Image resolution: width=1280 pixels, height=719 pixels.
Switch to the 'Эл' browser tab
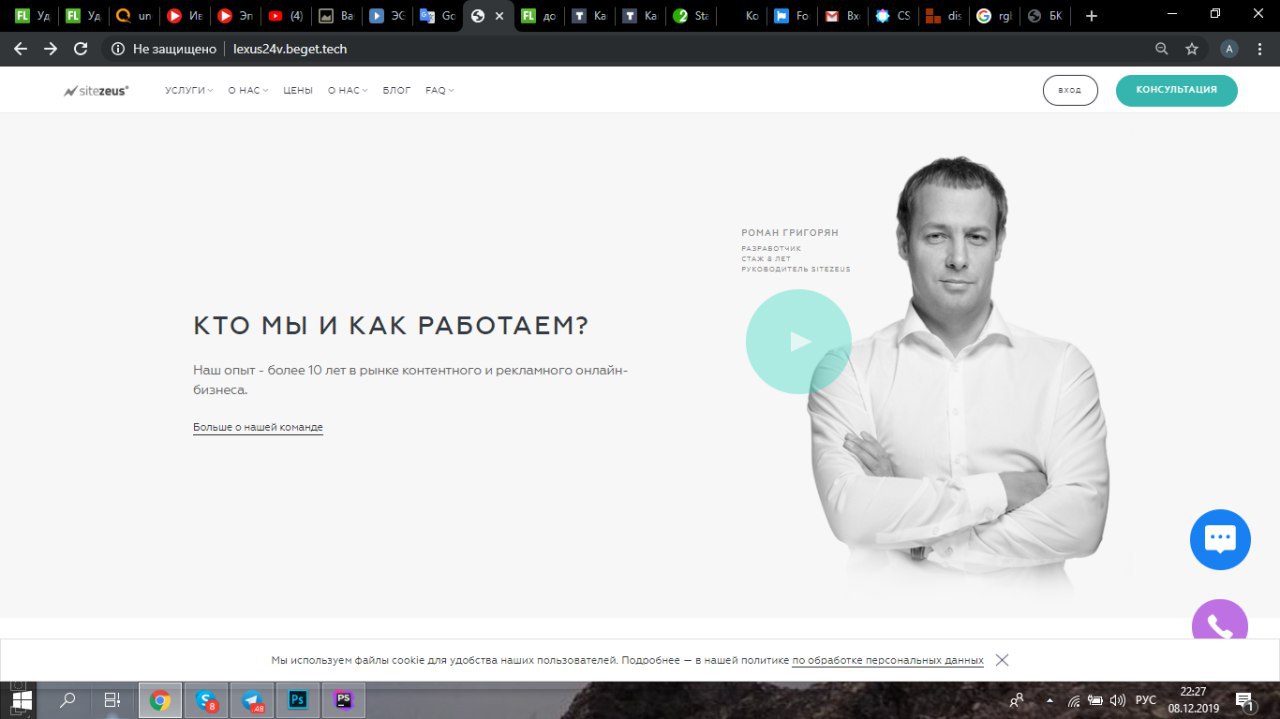tap(235, 16)
